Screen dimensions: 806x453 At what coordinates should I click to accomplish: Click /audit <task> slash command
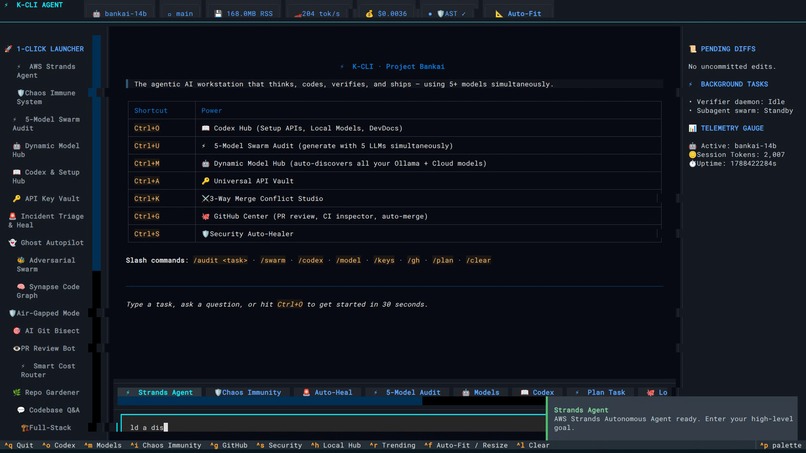click(x=220, y=261)
